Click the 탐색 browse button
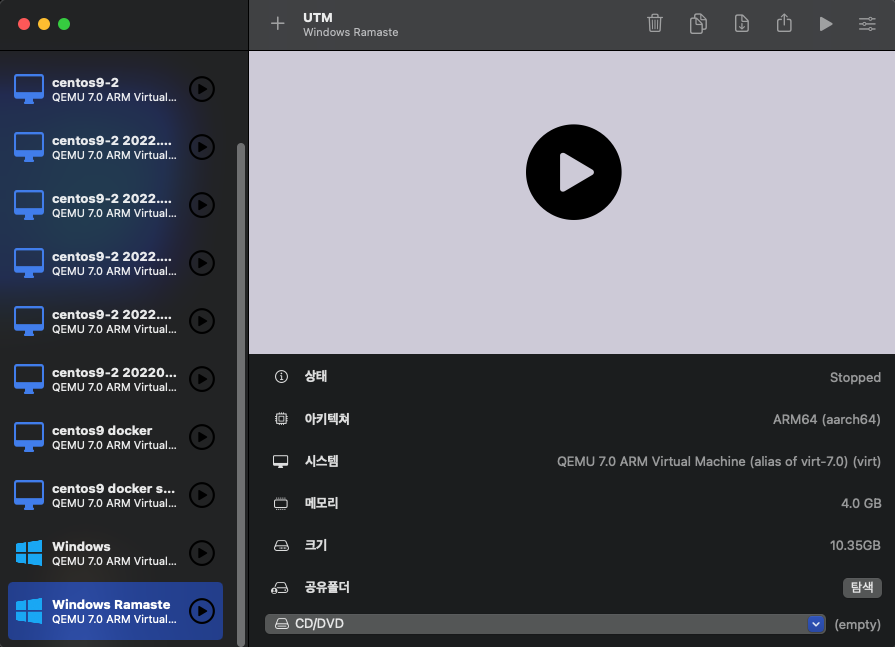Image resolution: width=895 pixels, height=647 pixels. (862, 588)
